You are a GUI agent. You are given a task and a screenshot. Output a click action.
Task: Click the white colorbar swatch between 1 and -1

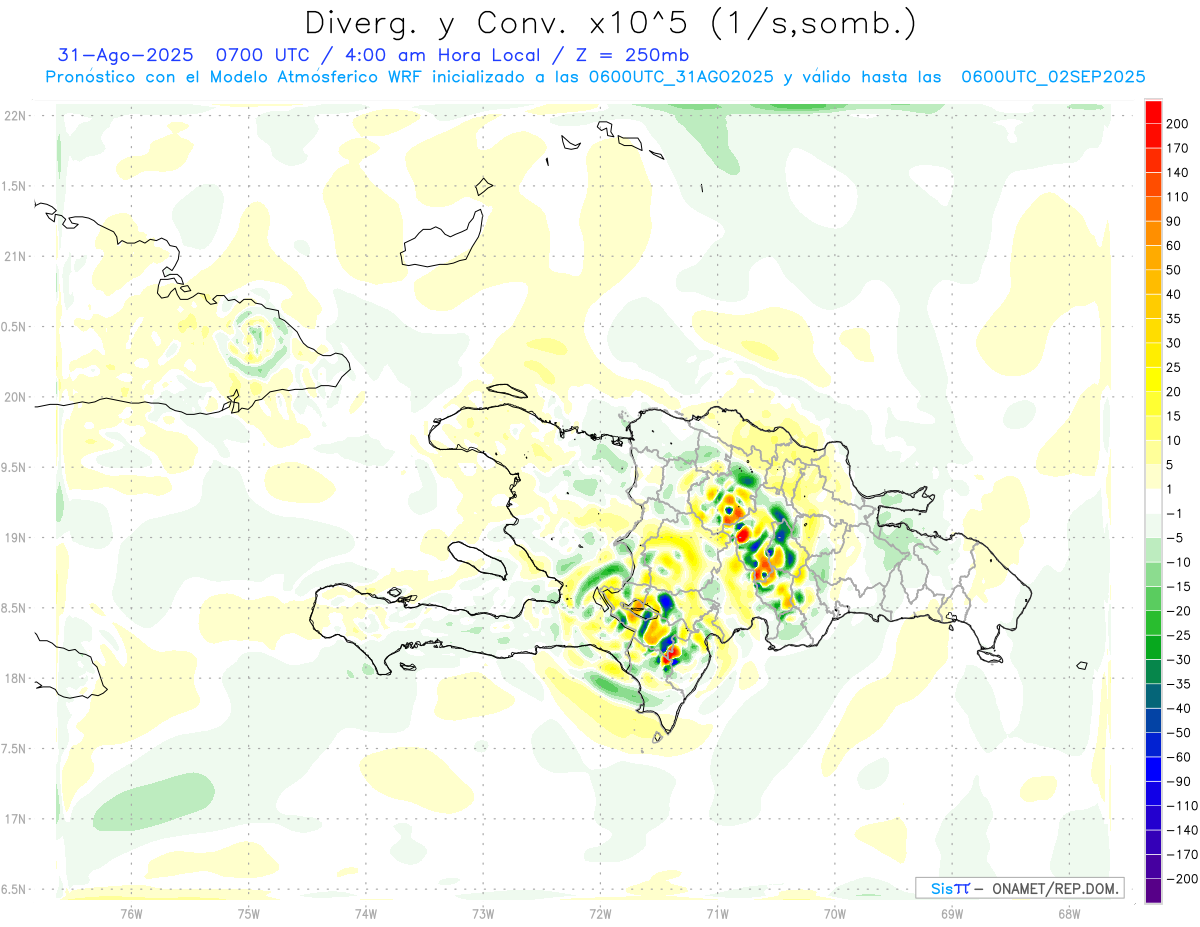click(x=1154, y=501)
